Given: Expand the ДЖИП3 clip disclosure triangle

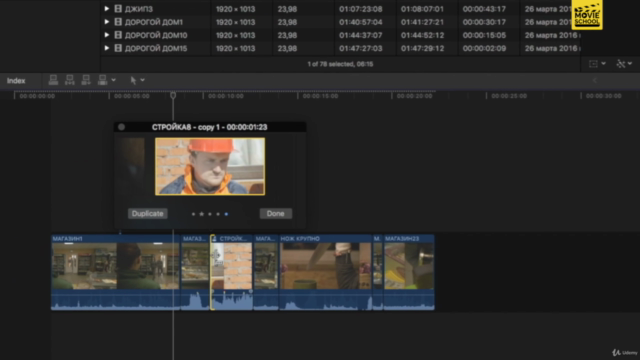Looking at the screenshot, I should pos(107,9).
